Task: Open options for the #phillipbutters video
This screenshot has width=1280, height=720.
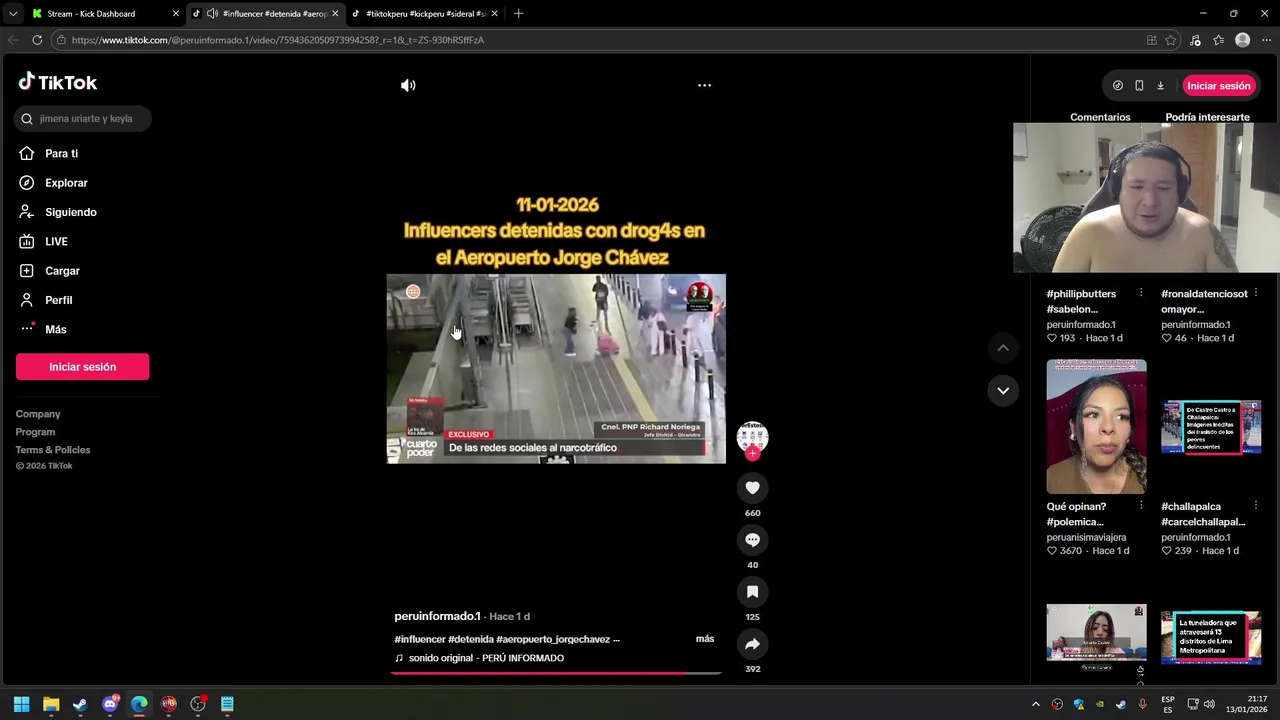Action: tap(1141, 293)
